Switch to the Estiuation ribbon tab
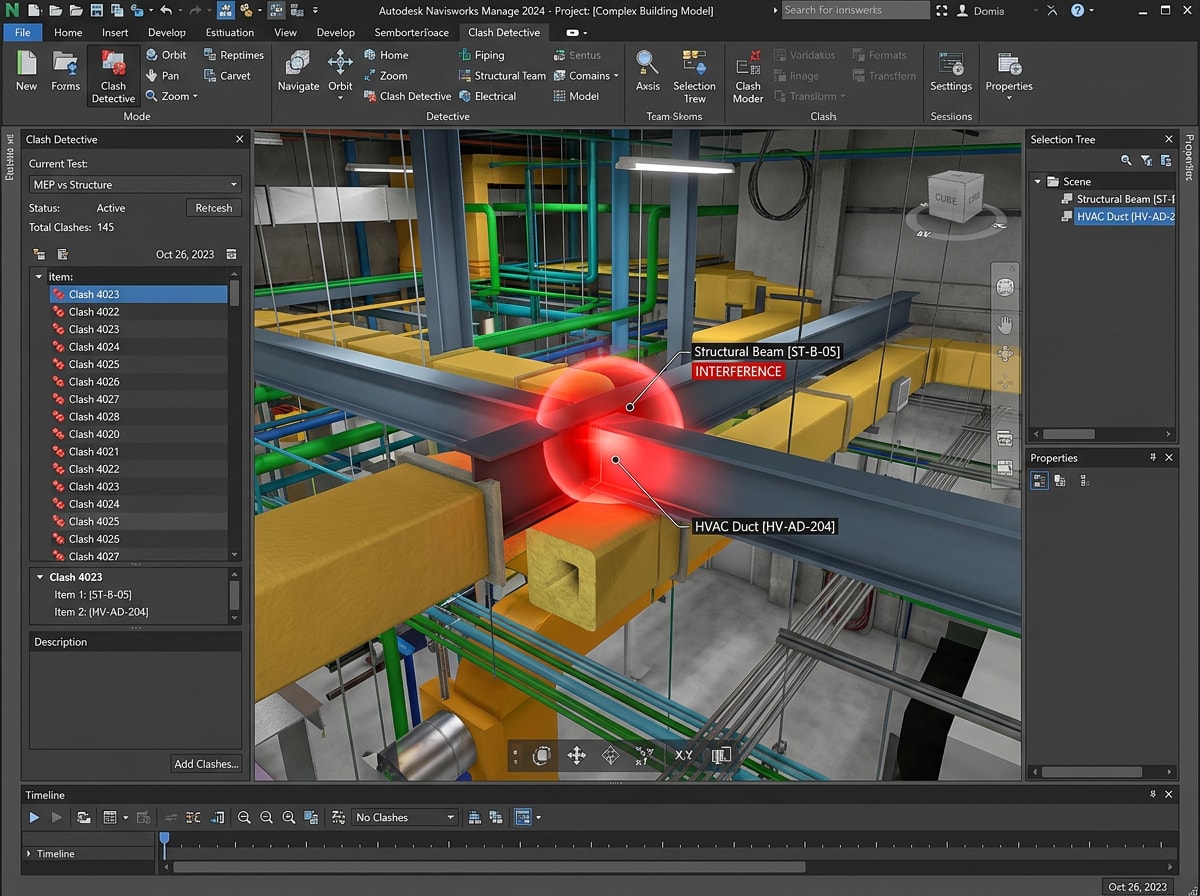The height and width of the screenshot is (896, 1200). tap(230, 32)
